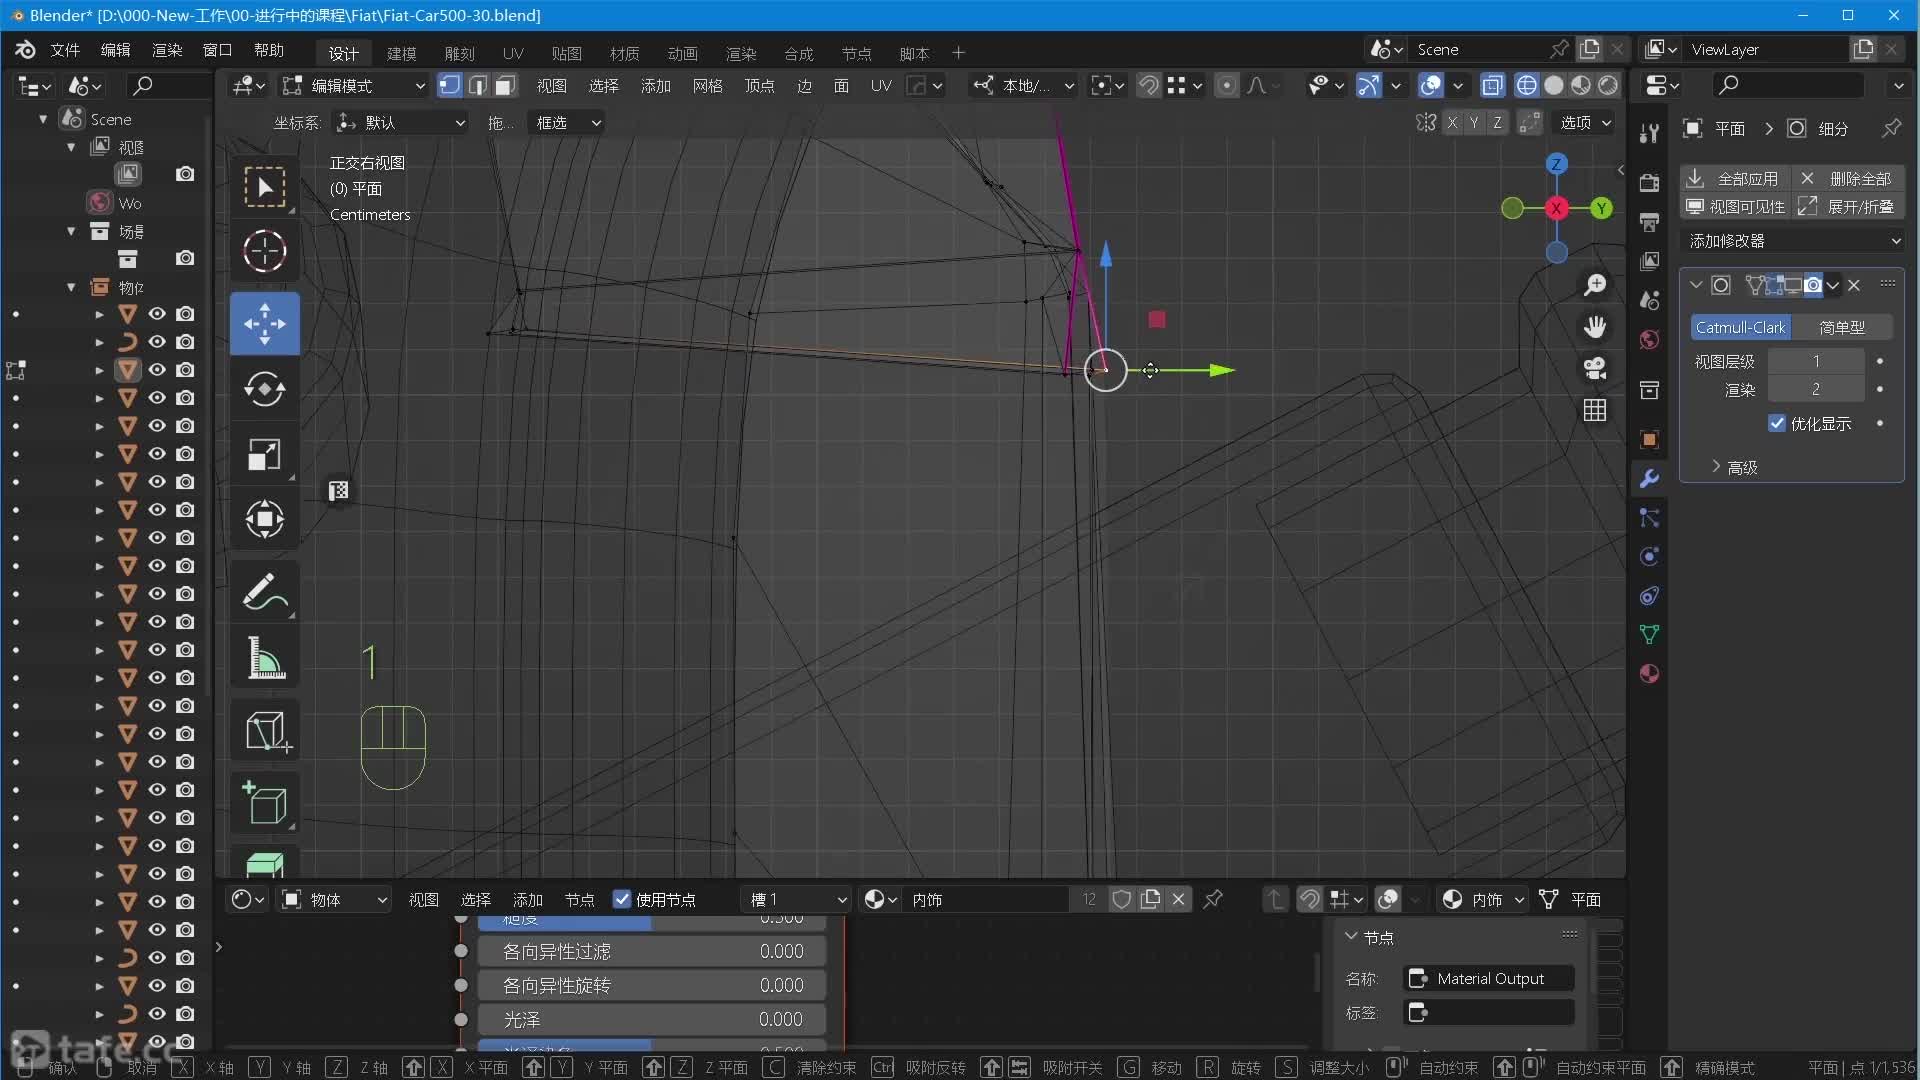Select the Move tool
Viewport: 1920px width, 1080px height.
(264, 323)
